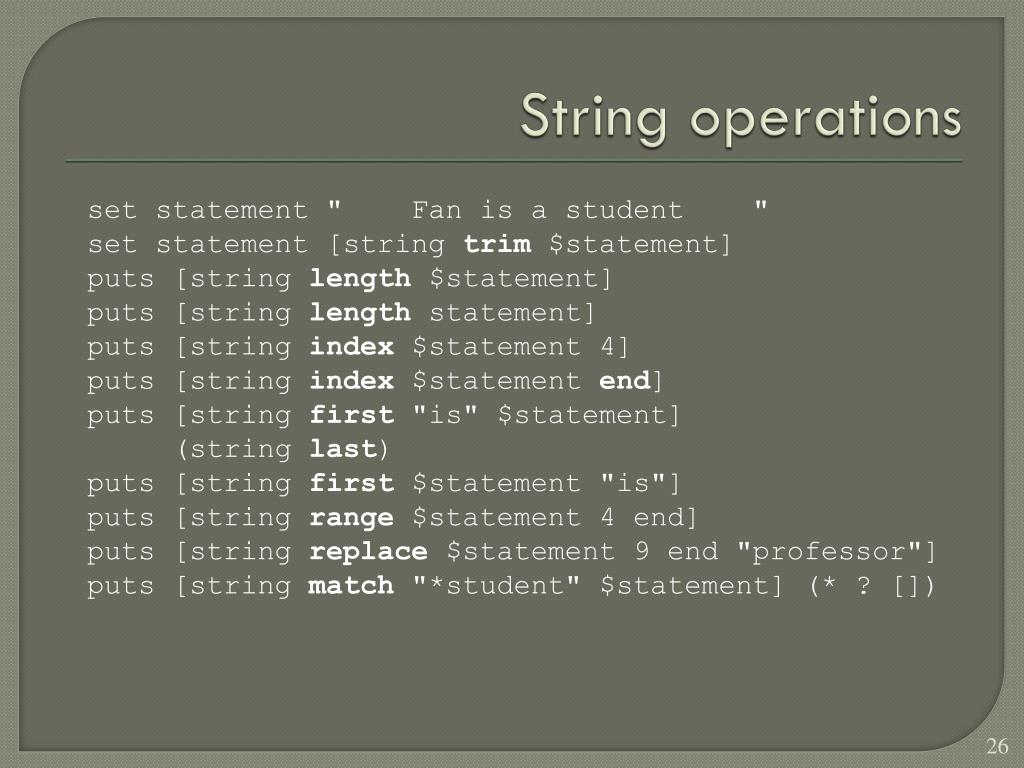Click the 4 end] range arguments
This screenshot has width=1024, height=768.
point(648,517)
